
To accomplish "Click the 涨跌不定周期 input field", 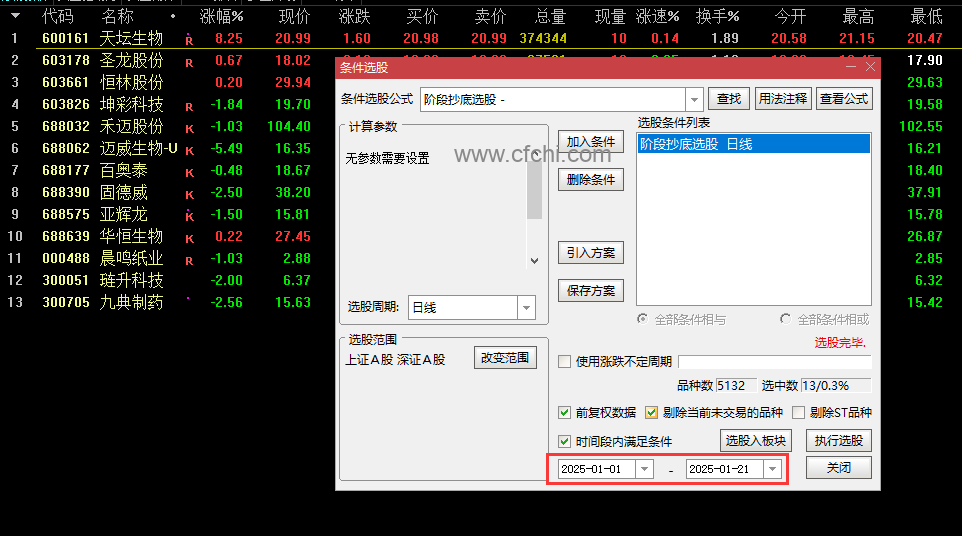I will [x=775, y=362].
